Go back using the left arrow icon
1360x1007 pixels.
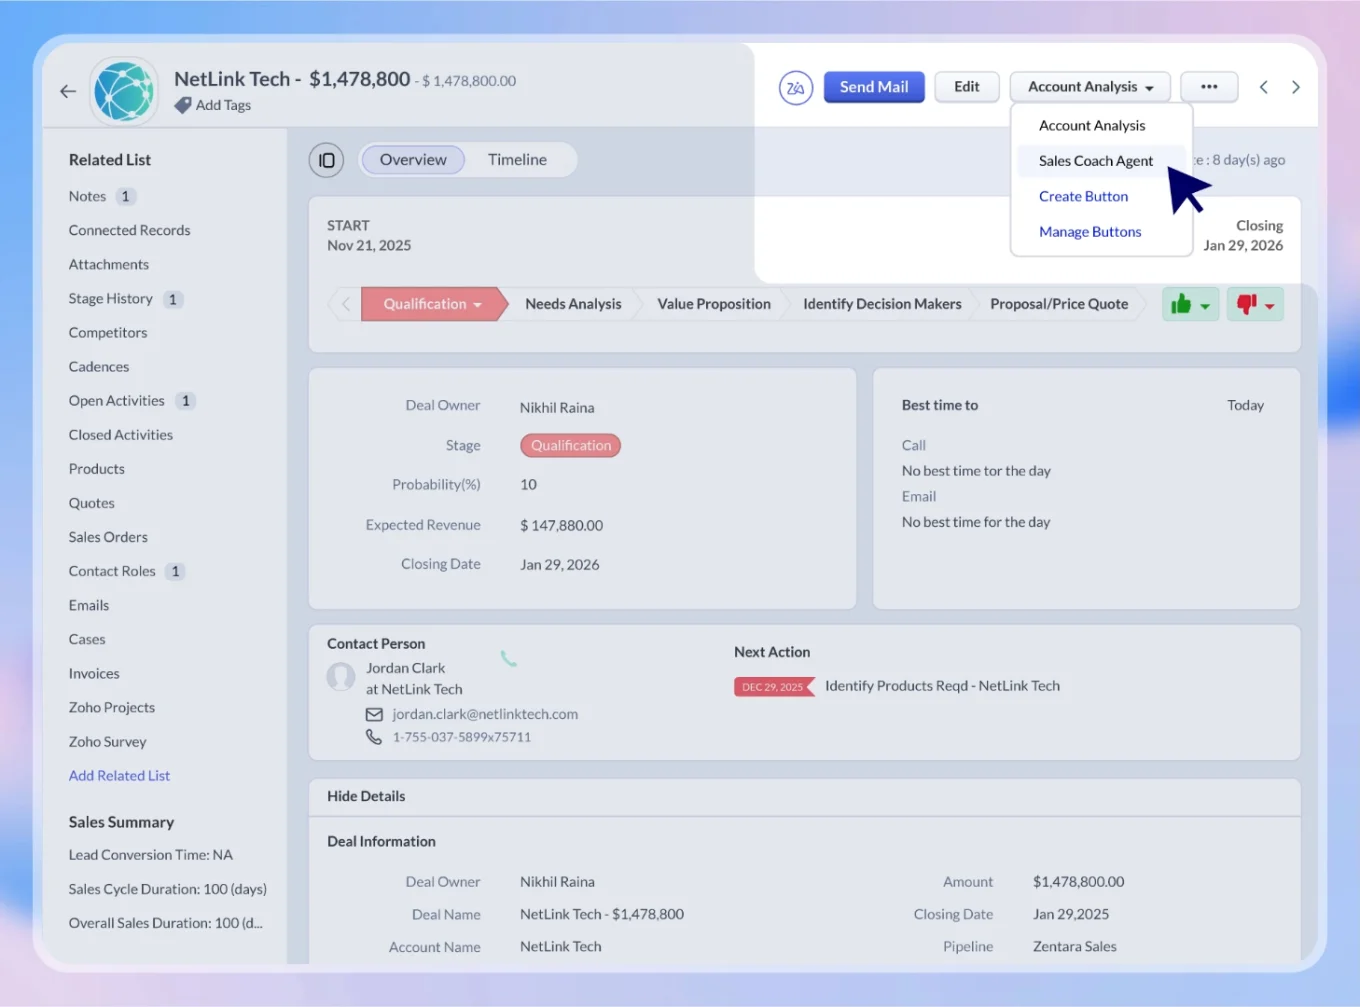coord(68,91)
